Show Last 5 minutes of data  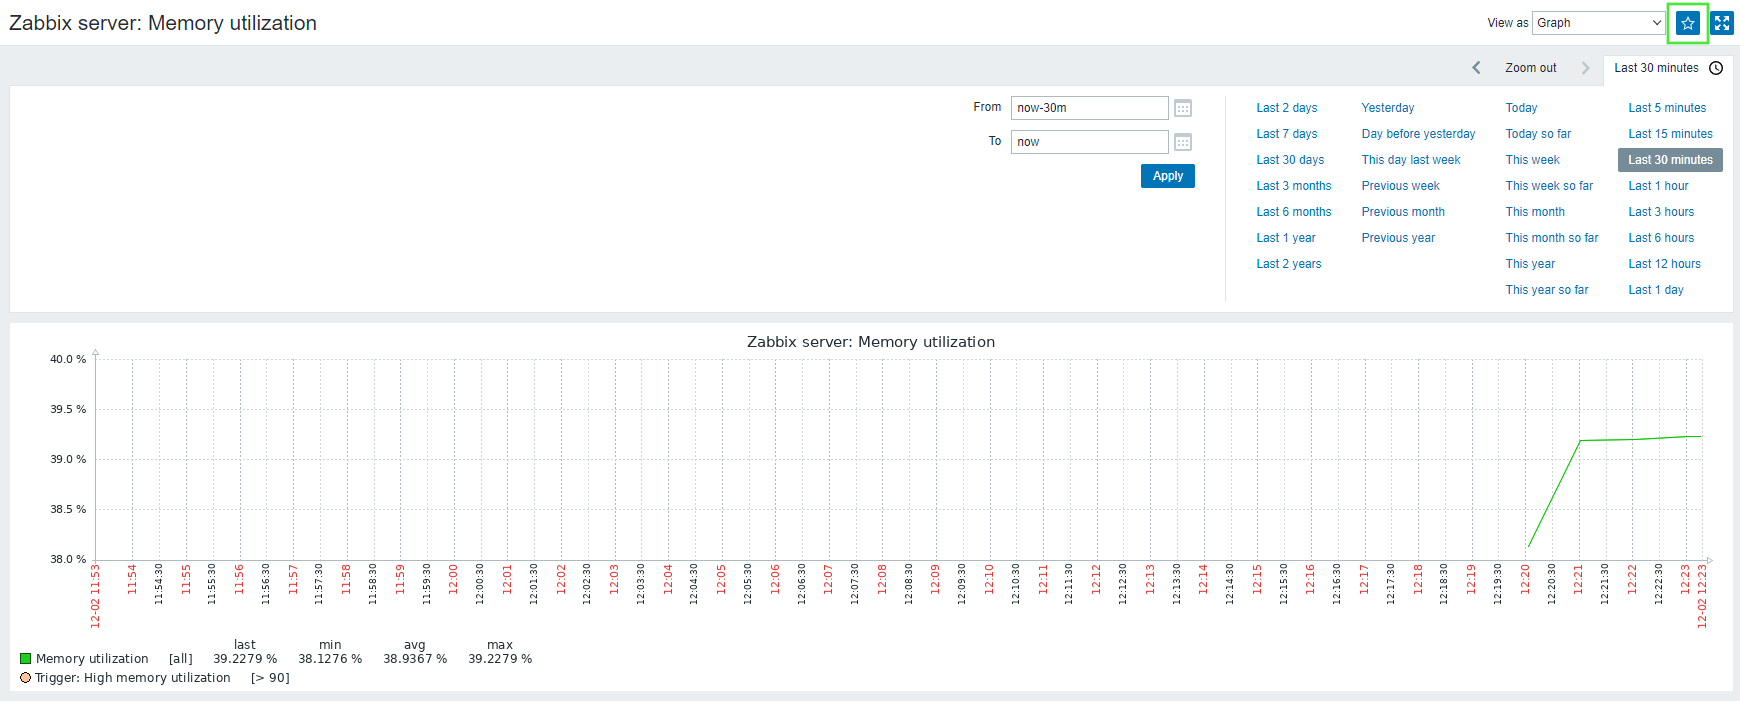(x=1667, y=108)
